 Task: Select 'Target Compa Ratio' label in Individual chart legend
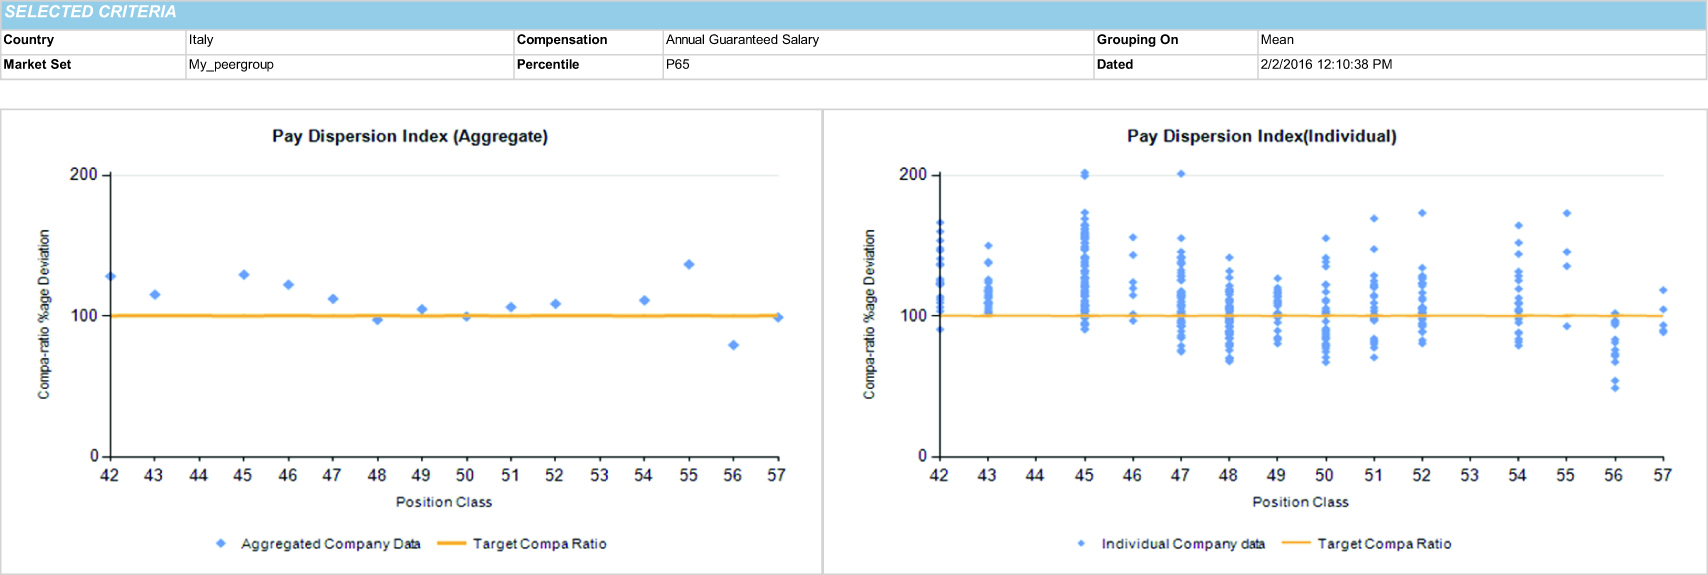click(1384, 544)
